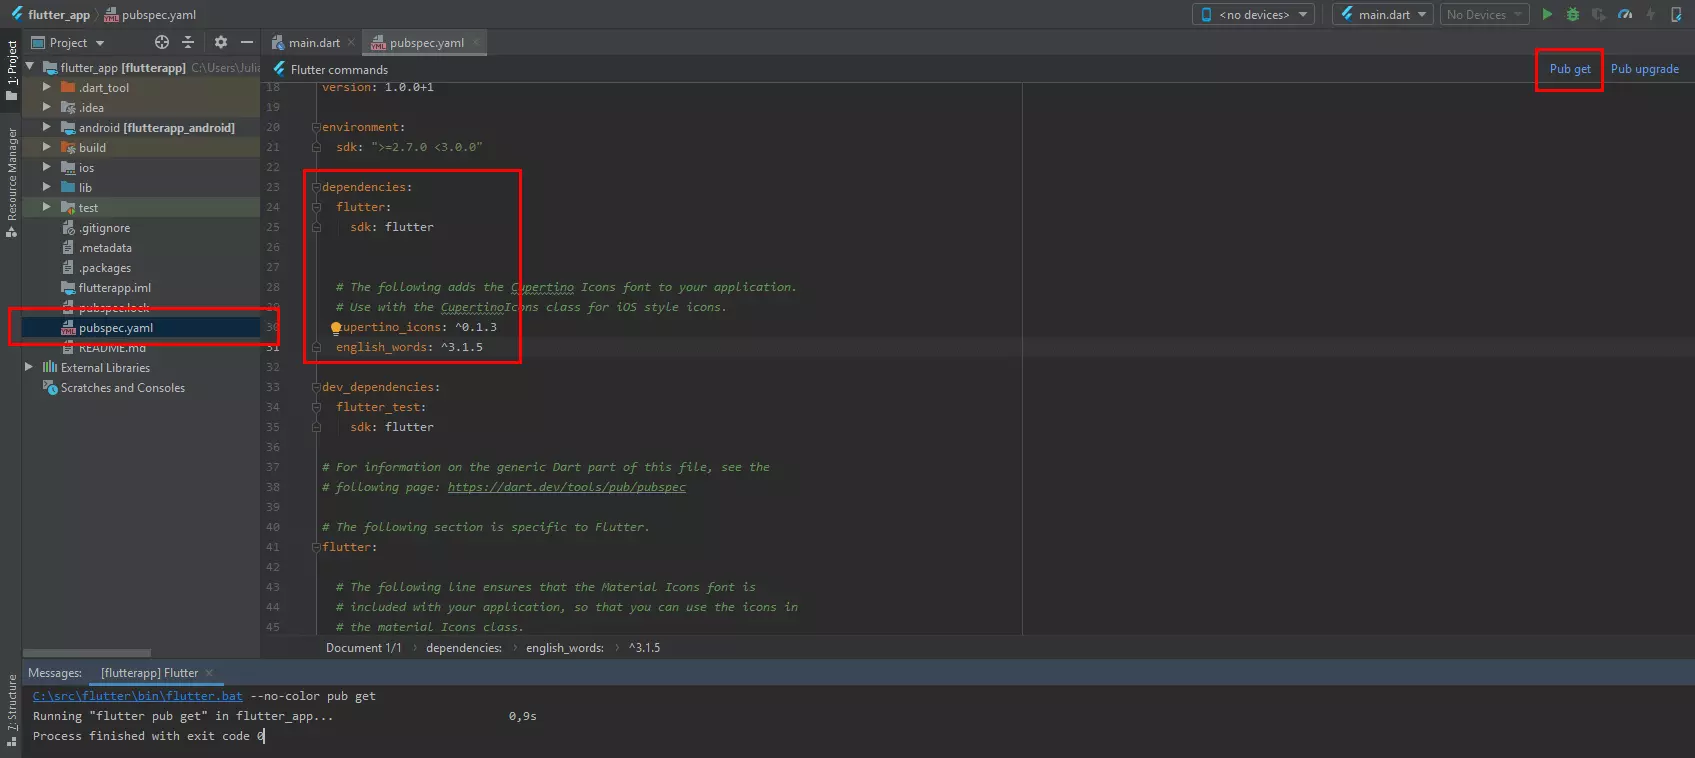Click the pubspec.yaml YML file icon in tree
Screen dimensions: 1695x758
click(68, 328)
